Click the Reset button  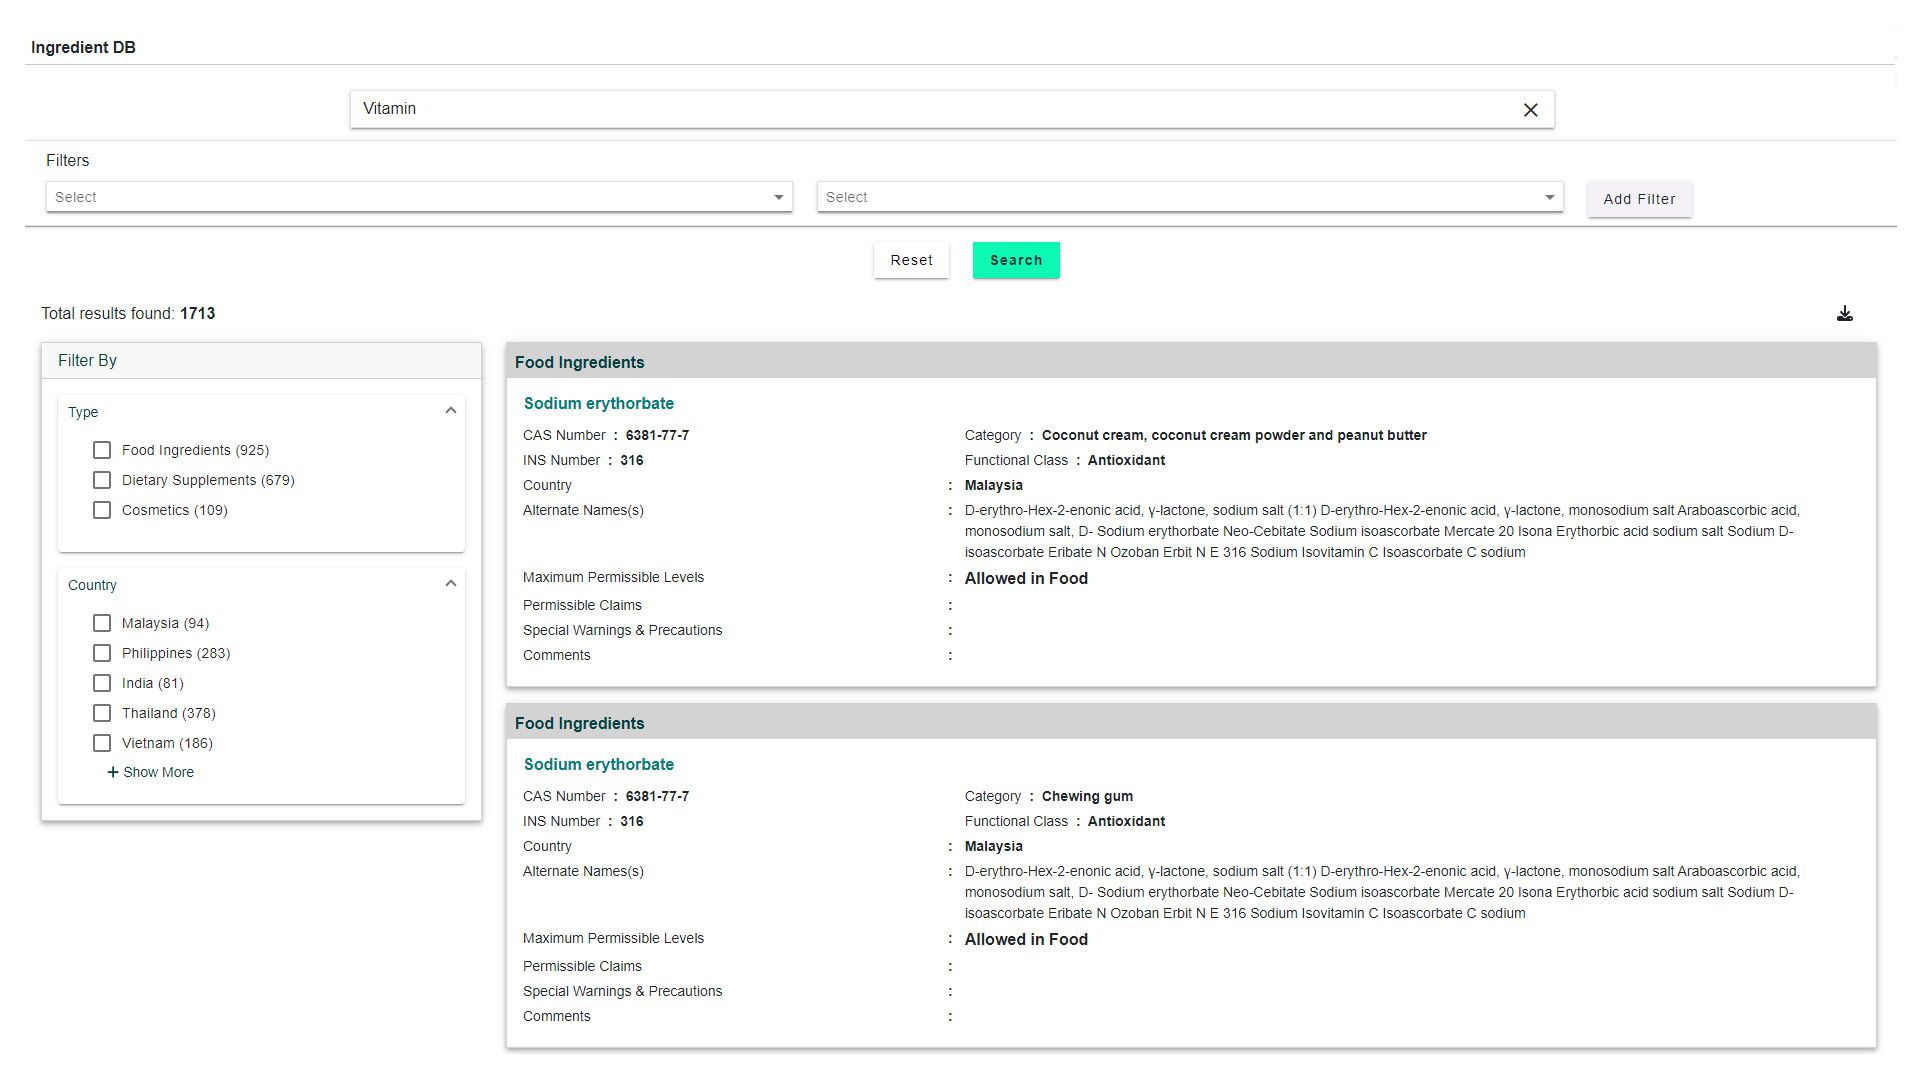click(910, 260)
